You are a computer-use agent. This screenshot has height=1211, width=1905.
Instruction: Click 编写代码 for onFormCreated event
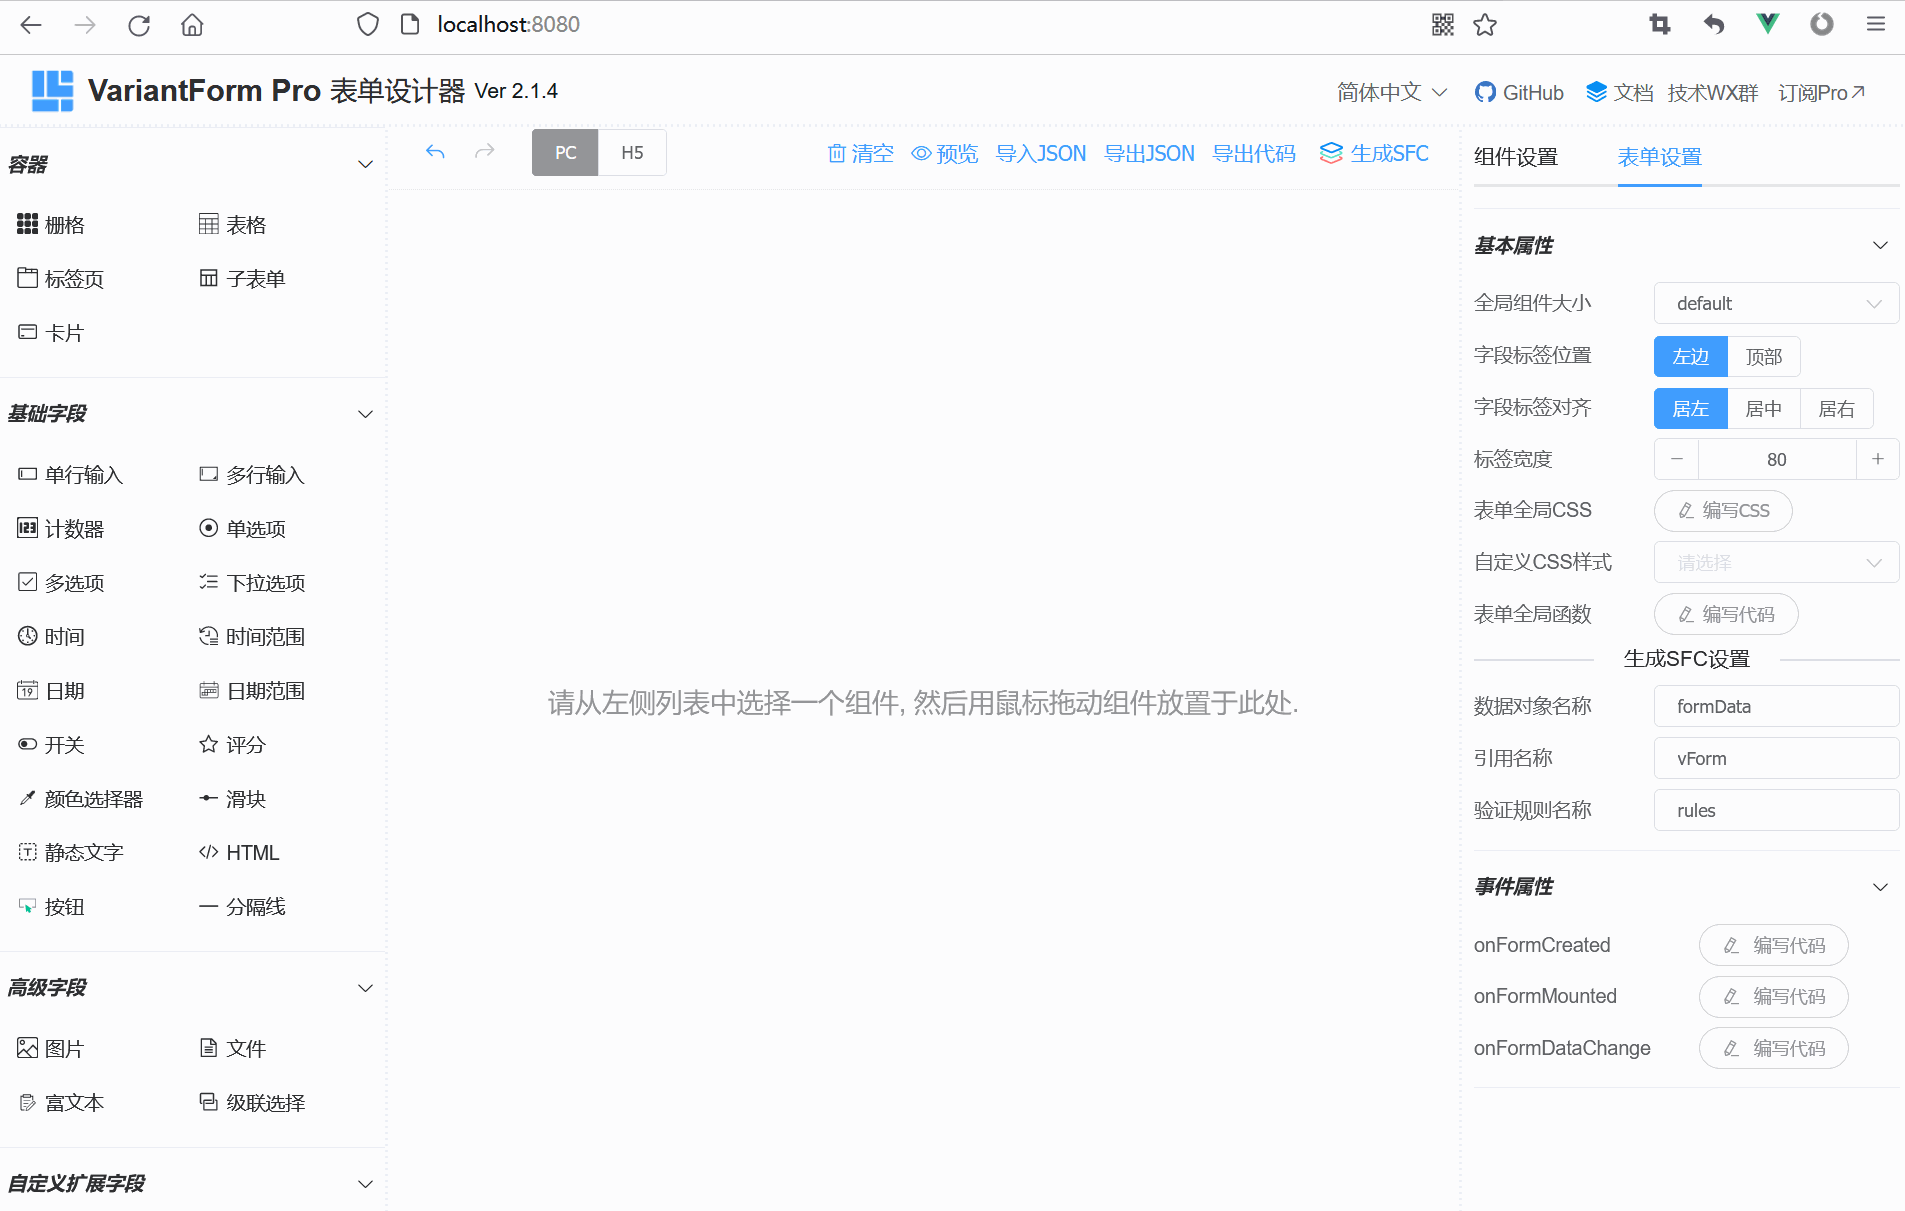(1773, 945)
